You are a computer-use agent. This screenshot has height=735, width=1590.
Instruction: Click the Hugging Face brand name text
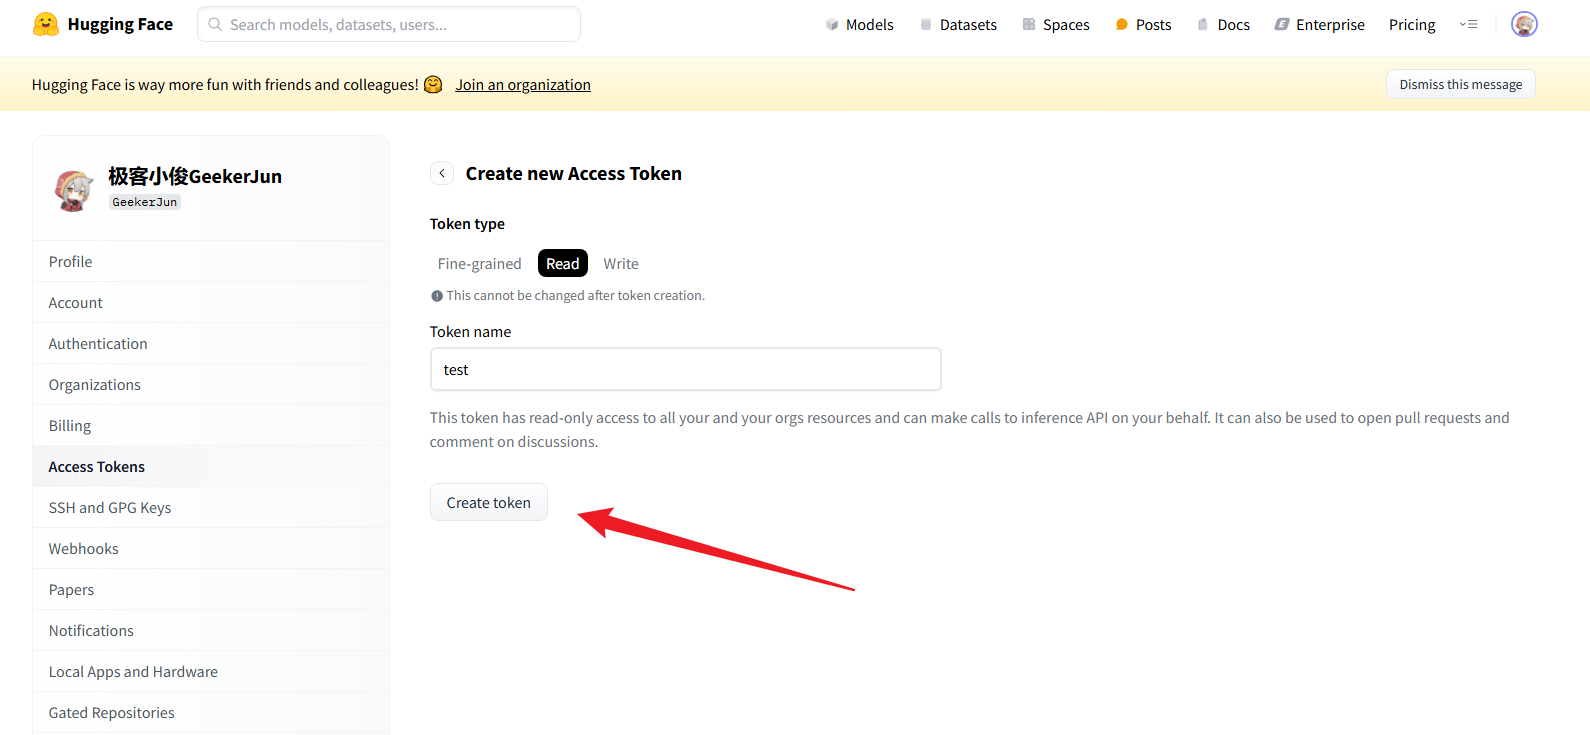[x=120, y=24]
